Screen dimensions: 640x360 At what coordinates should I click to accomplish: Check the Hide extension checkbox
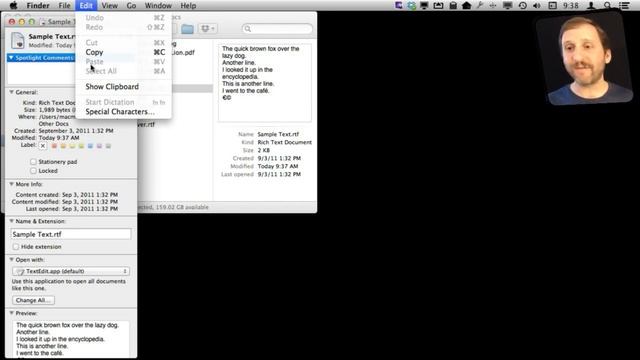[x=16, y=247]
